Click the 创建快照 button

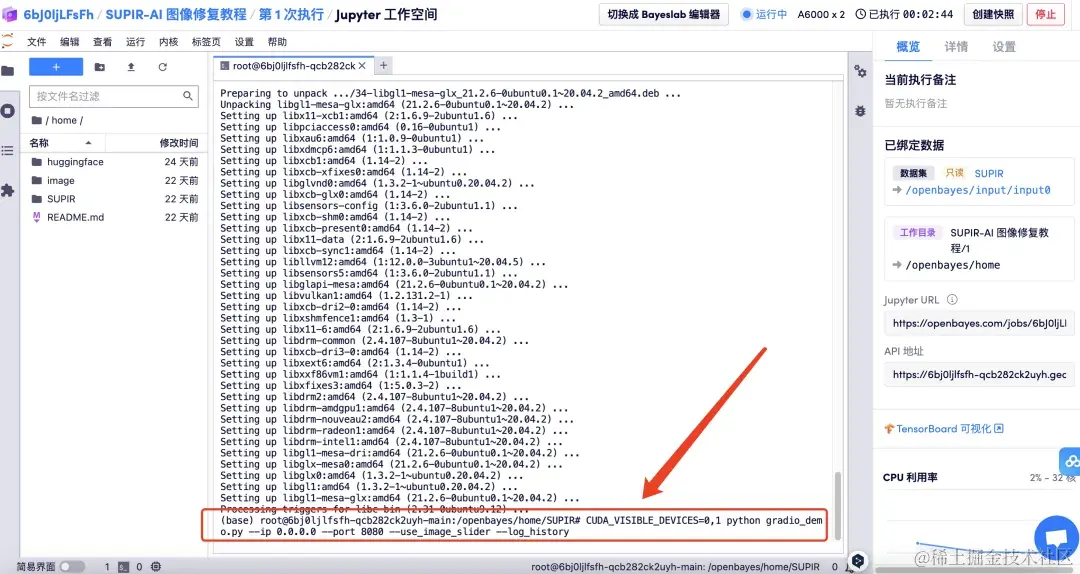993,14
